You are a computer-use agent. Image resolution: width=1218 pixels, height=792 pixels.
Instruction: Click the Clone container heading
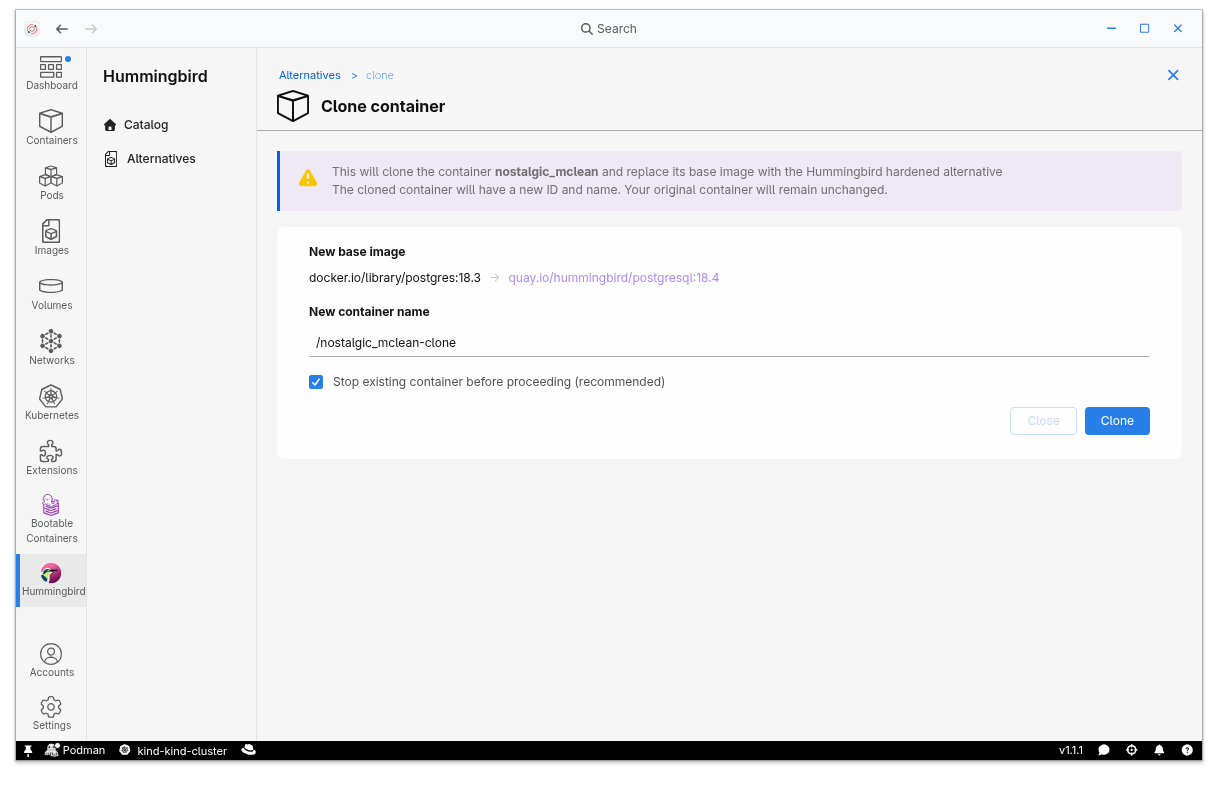pyautogui.click(x=383, y=106)
